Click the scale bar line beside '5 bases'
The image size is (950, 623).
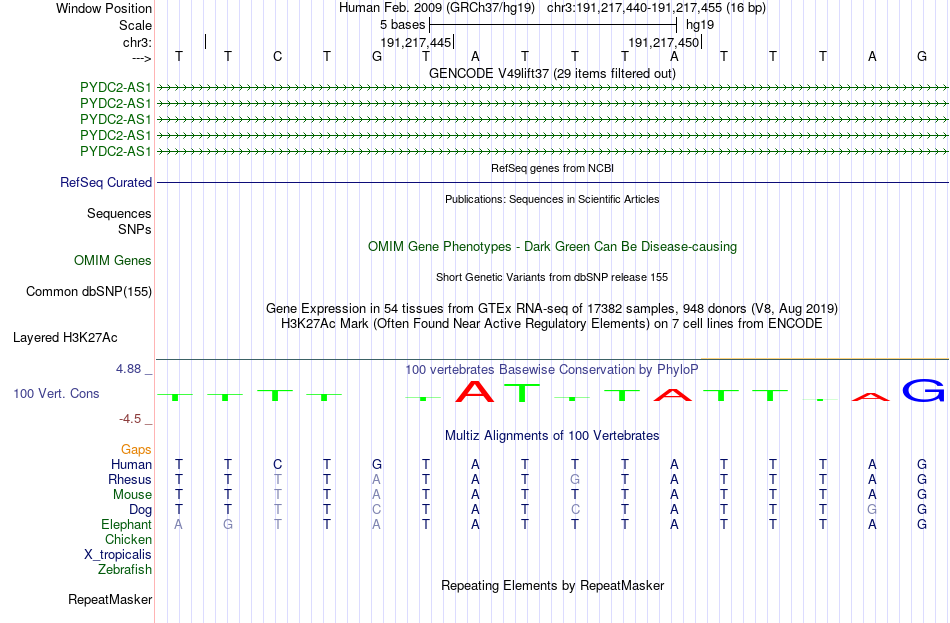[553, 25]
